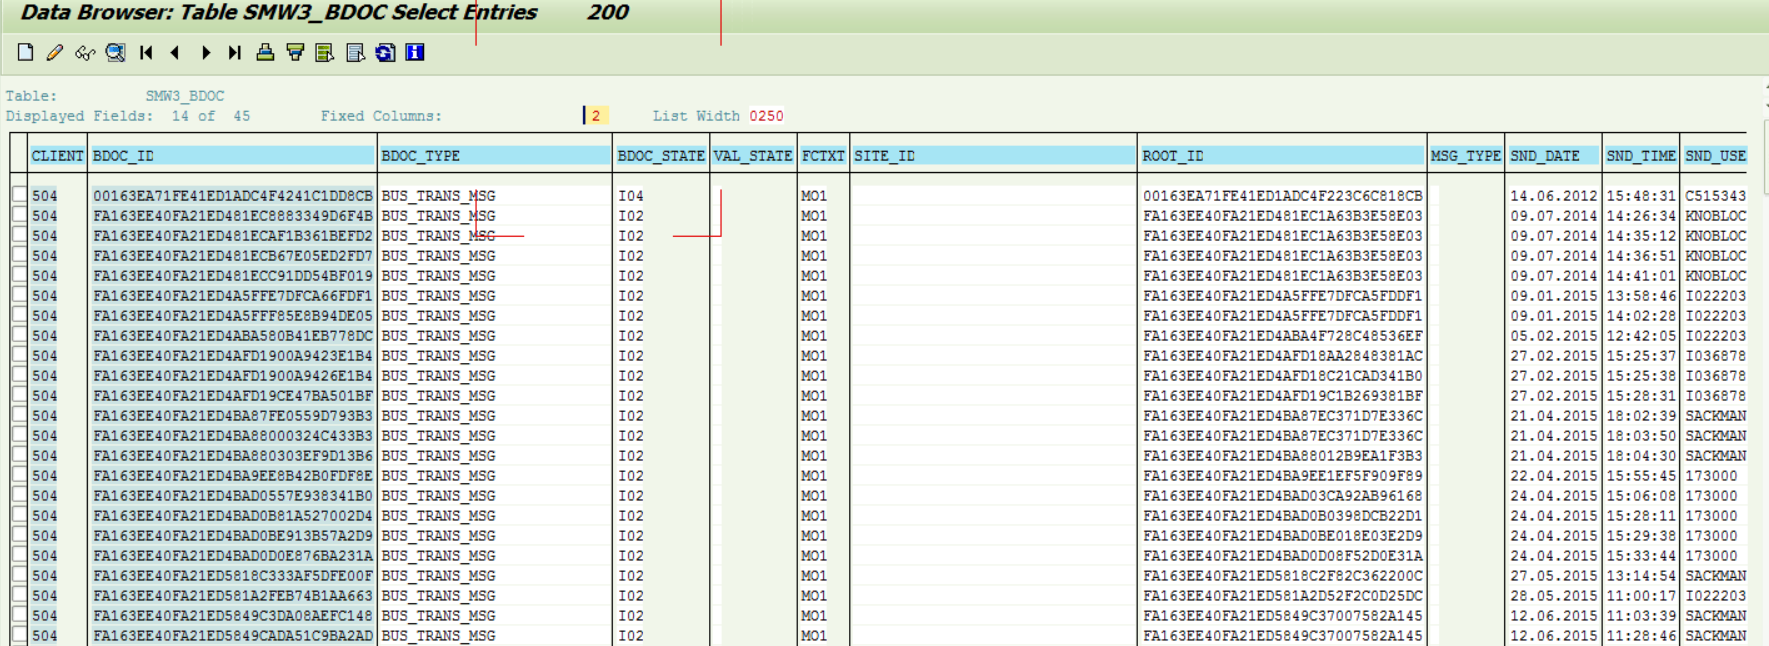Click the Create entry blank page icon
Screen dimensions: 1769x646
coord(25,52)
